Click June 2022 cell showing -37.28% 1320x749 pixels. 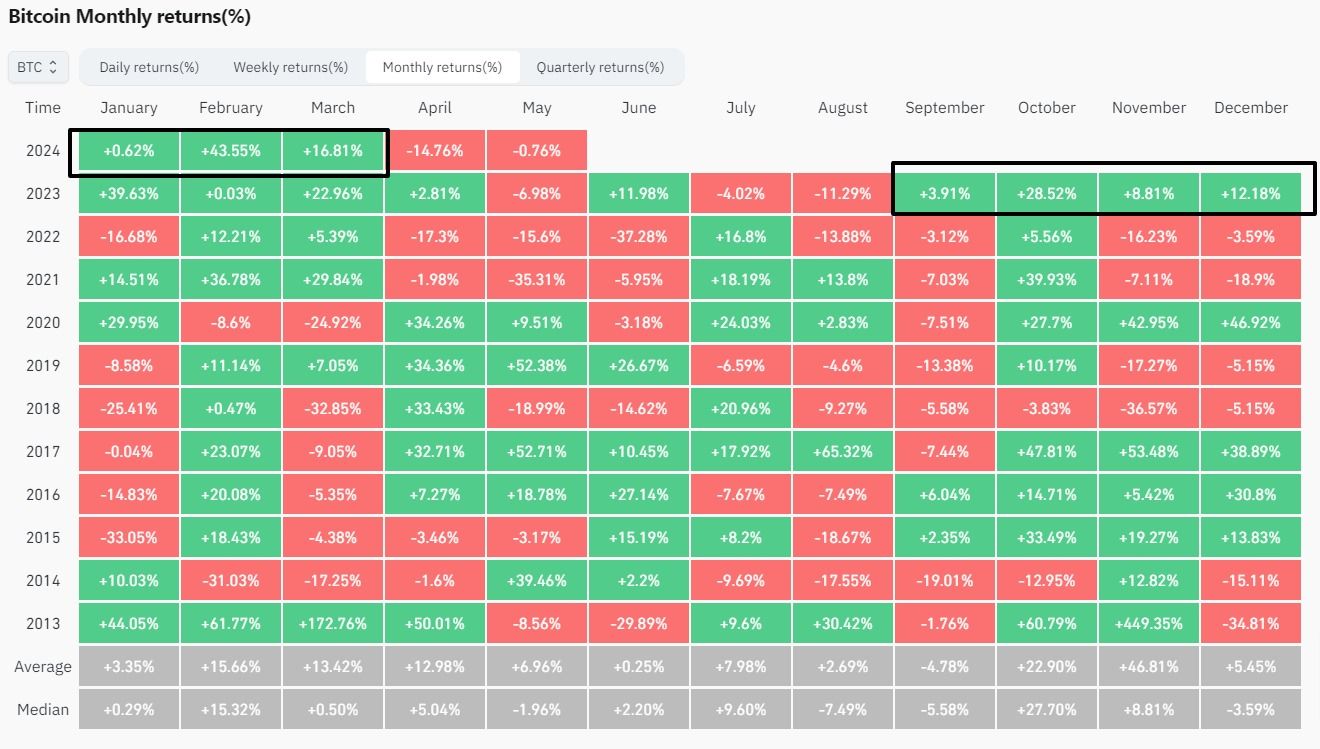coord(639,237)
